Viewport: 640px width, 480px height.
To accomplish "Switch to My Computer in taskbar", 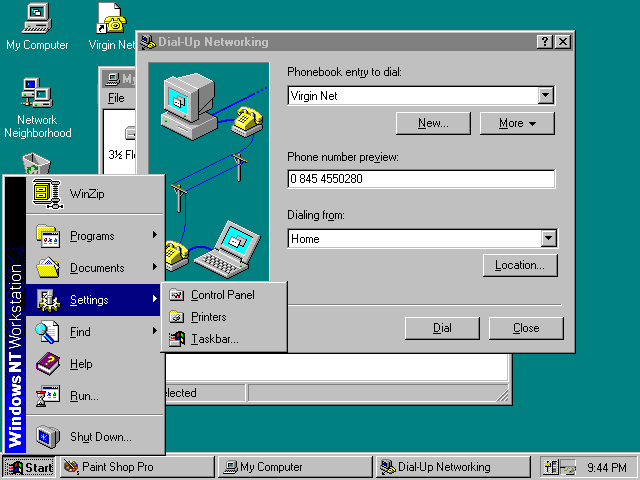I will click(295, 467).
